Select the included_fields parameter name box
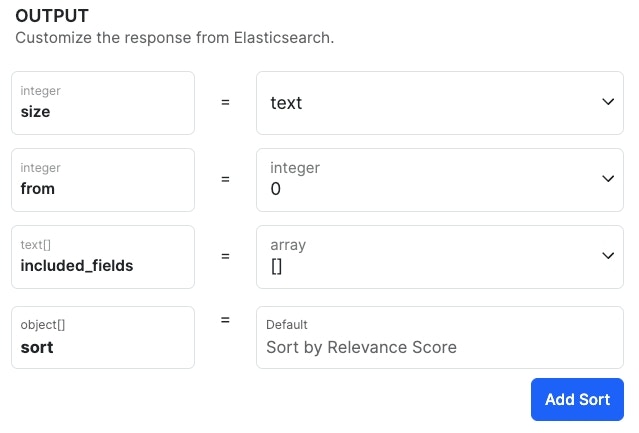Screen dimensions: 639x433 pos(103,256)
